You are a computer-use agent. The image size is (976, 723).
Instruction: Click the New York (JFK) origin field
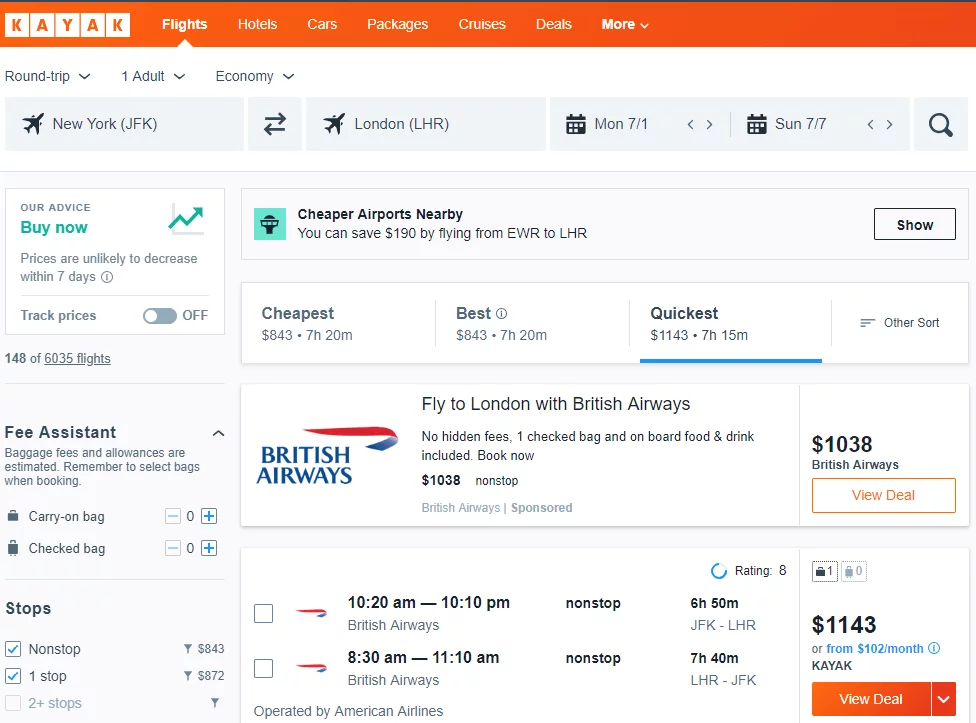point(124,124)
